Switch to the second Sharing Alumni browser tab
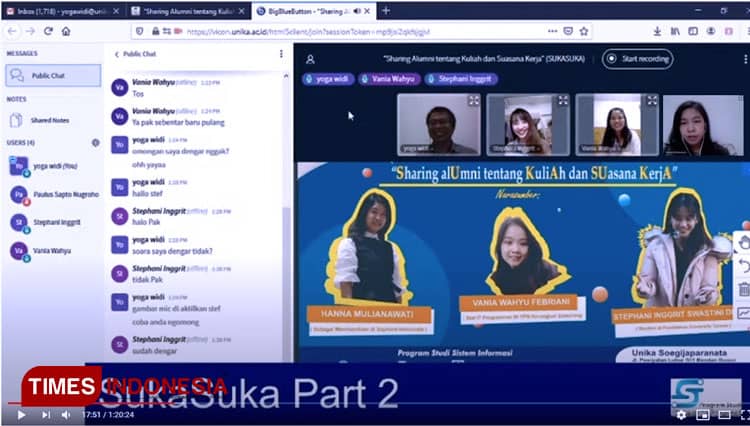The image size is (750, 426). 188,11
